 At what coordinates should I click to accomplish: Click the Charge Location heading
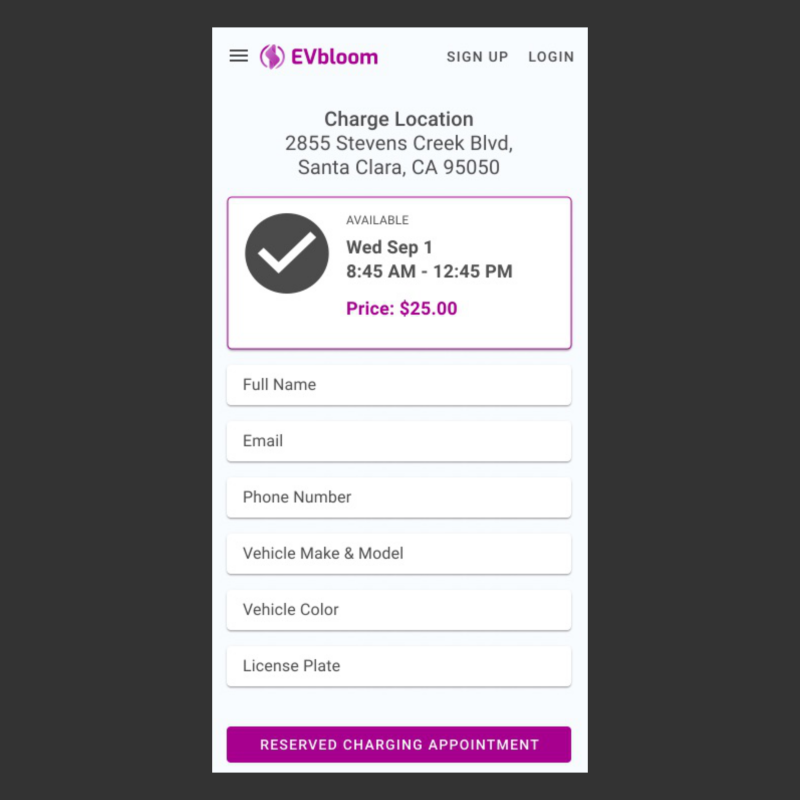coord(399,119)
